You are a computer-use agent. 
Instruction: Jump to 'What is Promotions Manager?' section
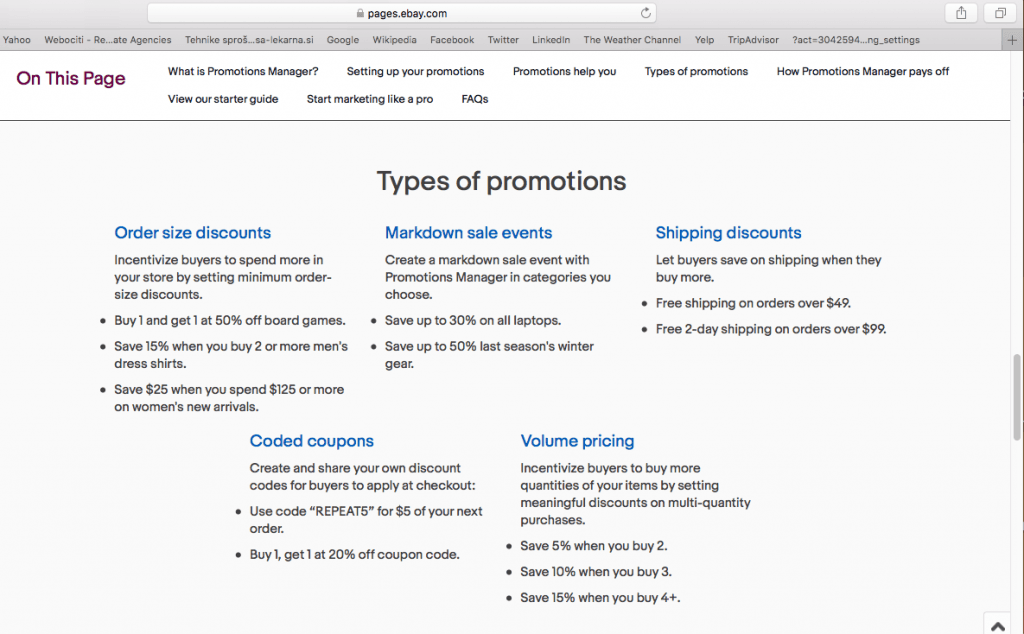tap(243, 72)
